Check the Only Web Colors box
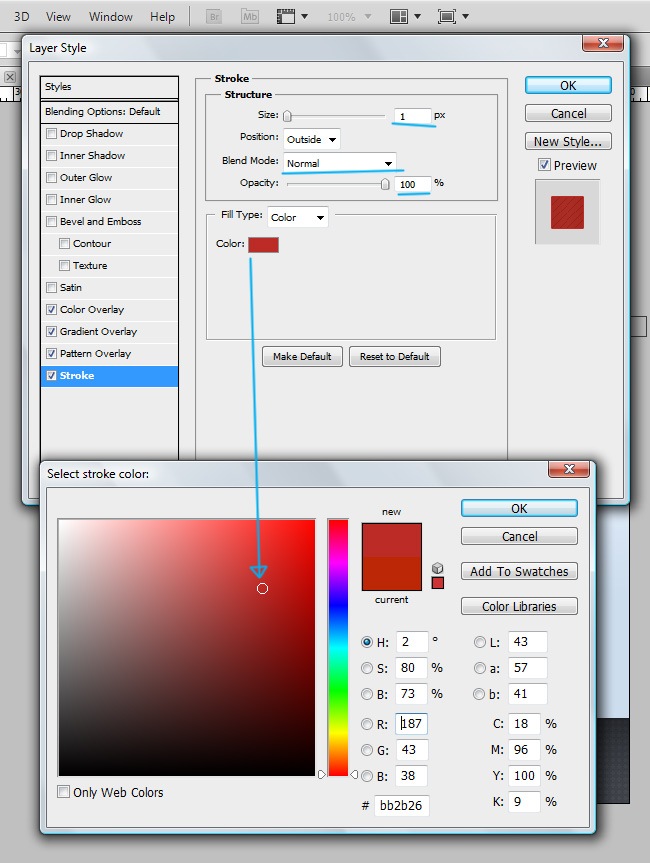 point(65,792)
